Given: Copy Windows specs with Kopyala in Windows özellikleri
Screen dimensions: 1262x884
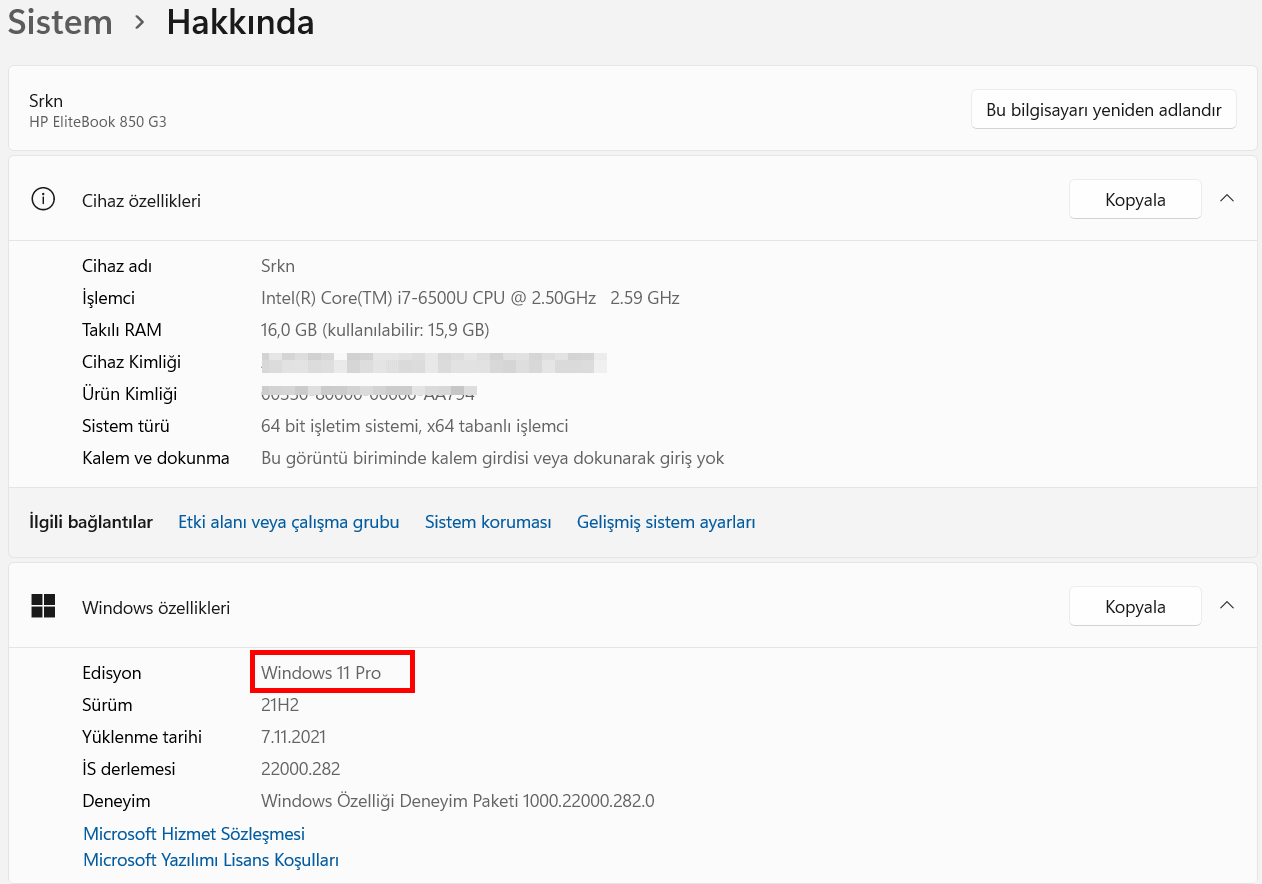Looking at the screenshot, I should pos(1135,606).
